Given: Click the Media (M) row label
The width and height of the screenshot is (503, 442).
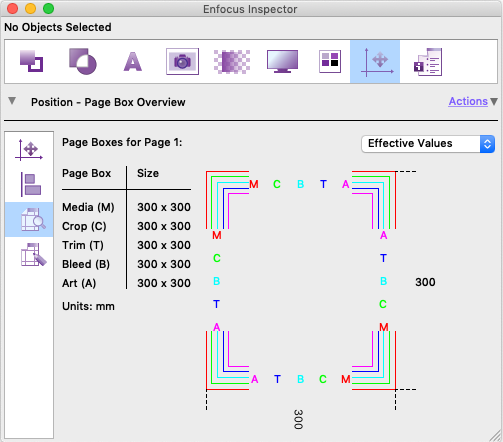Looking at the screenshot, I should pos(88,207).
